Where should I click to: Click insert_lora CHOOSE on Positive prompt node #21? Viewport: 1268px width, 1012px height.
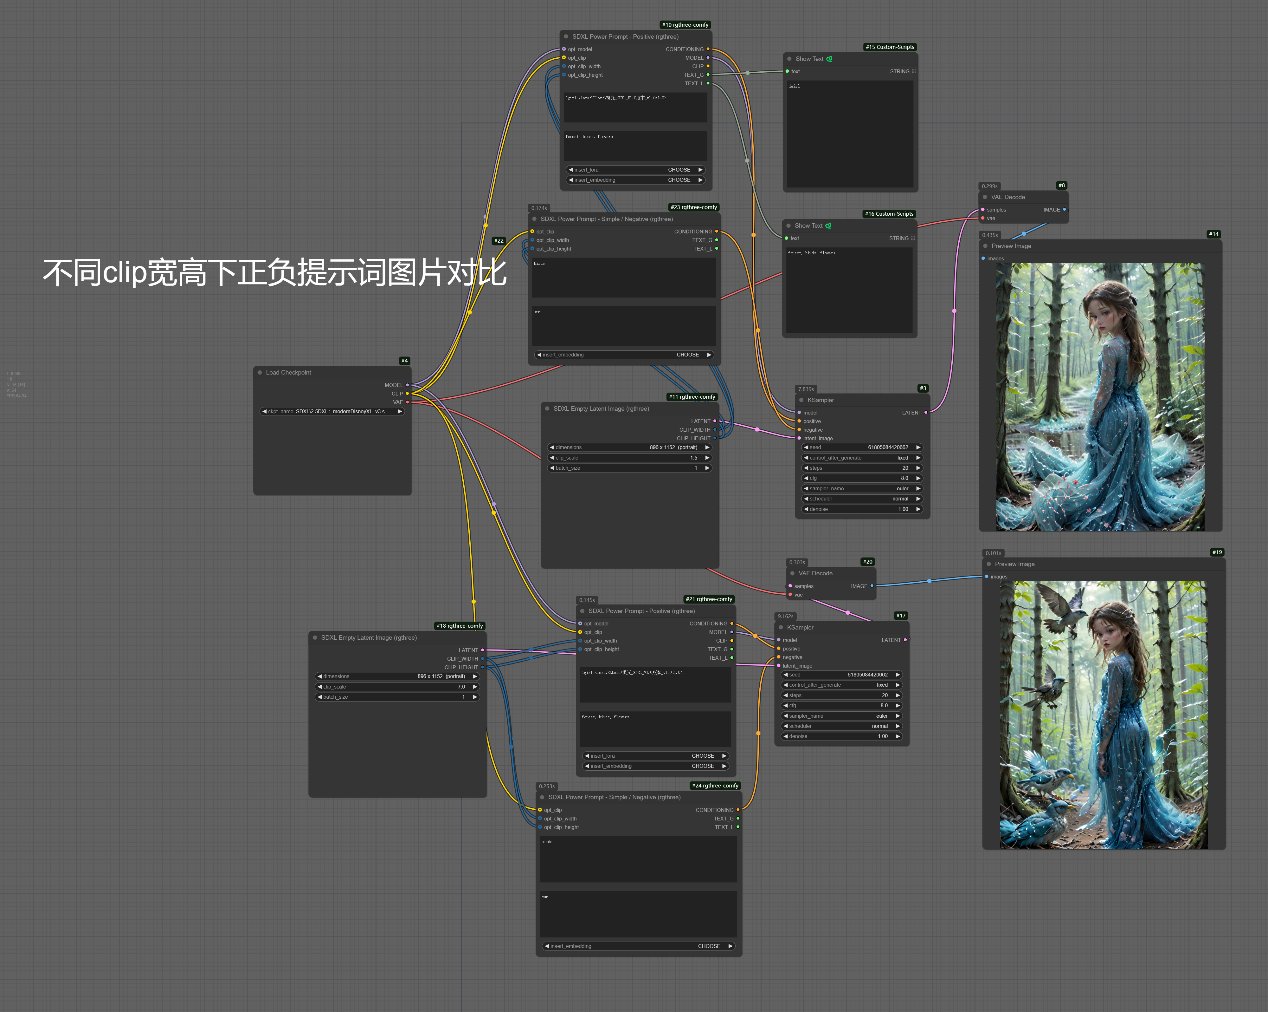pos(703,756)
